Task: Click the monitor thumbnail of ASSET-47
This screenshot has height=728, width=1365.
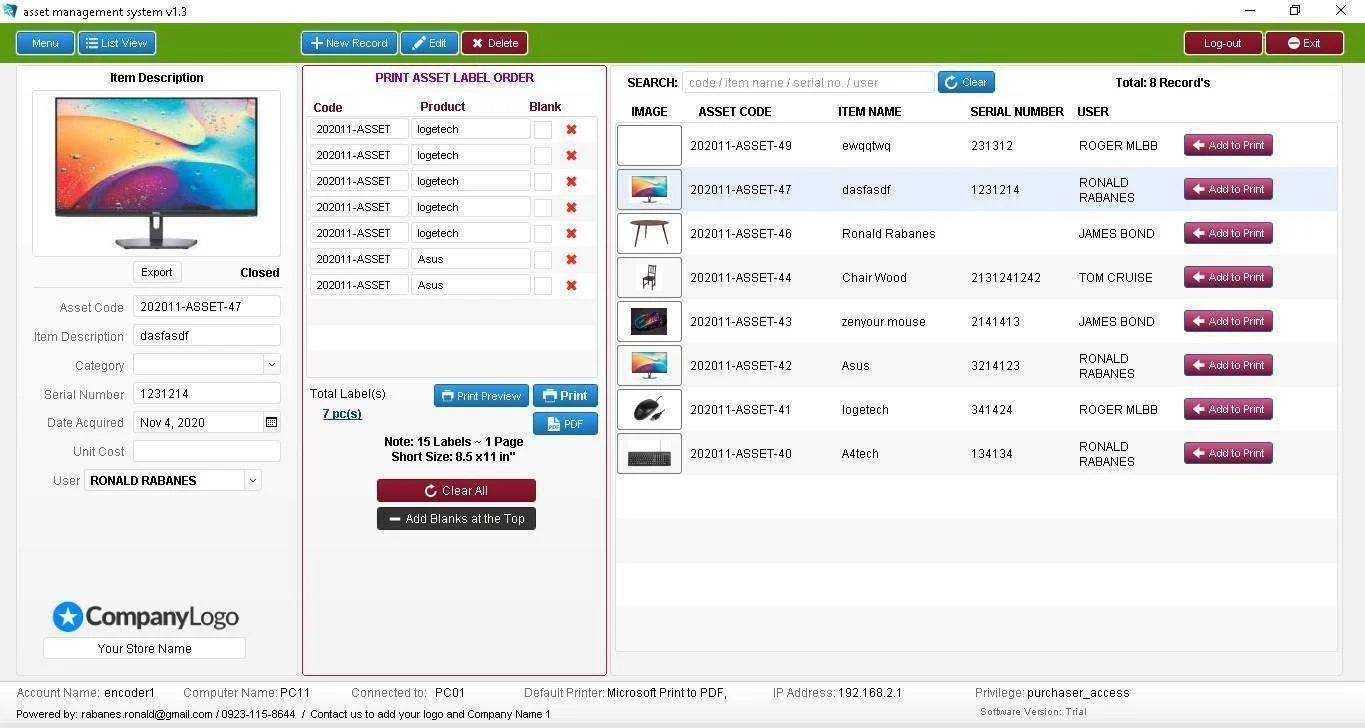Action: coord(649,189)
